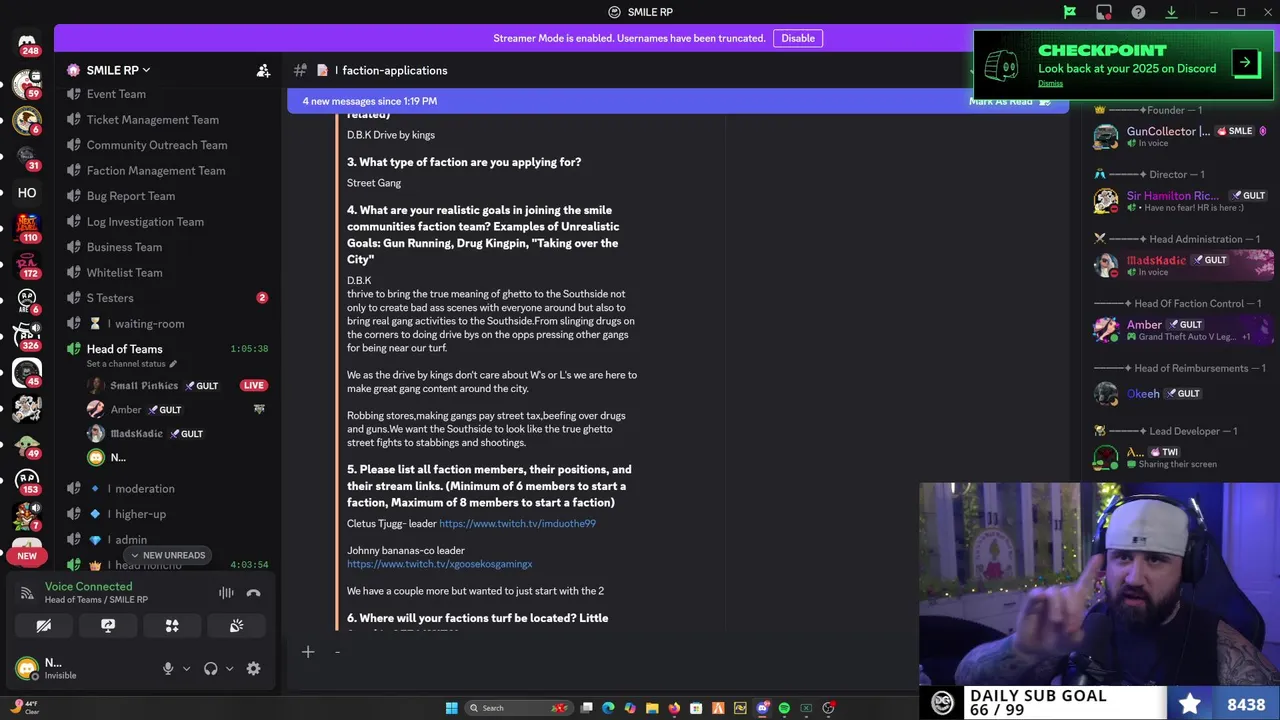
Task: Toggle noise suppression waveform icon
Action: [x=227, y=593]
